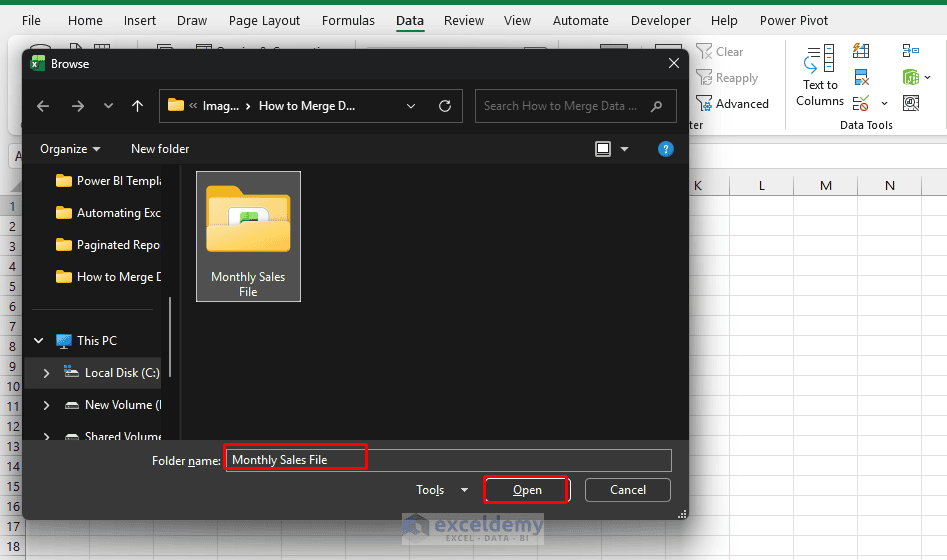Viewport: 947px width, 560px height.
Task: Show hidden breadcrumb path chevrons
Action: [x=193, y=106]
